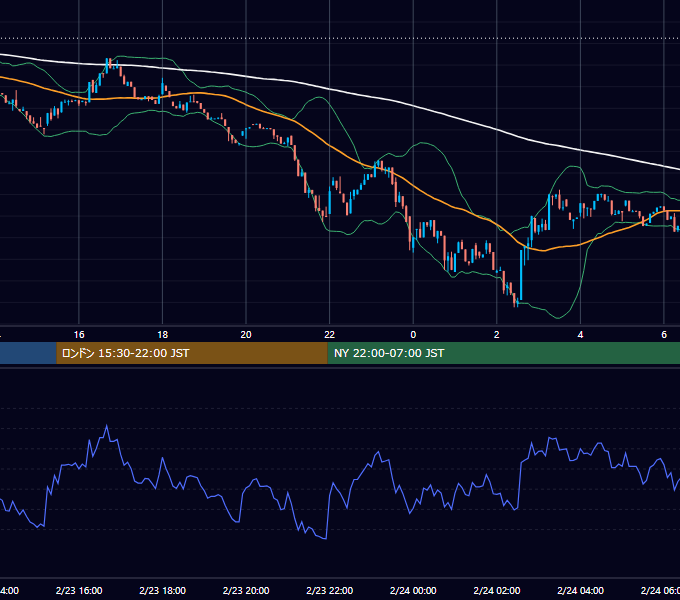Click the 2/23 22:00 date label

pos(330,590)
